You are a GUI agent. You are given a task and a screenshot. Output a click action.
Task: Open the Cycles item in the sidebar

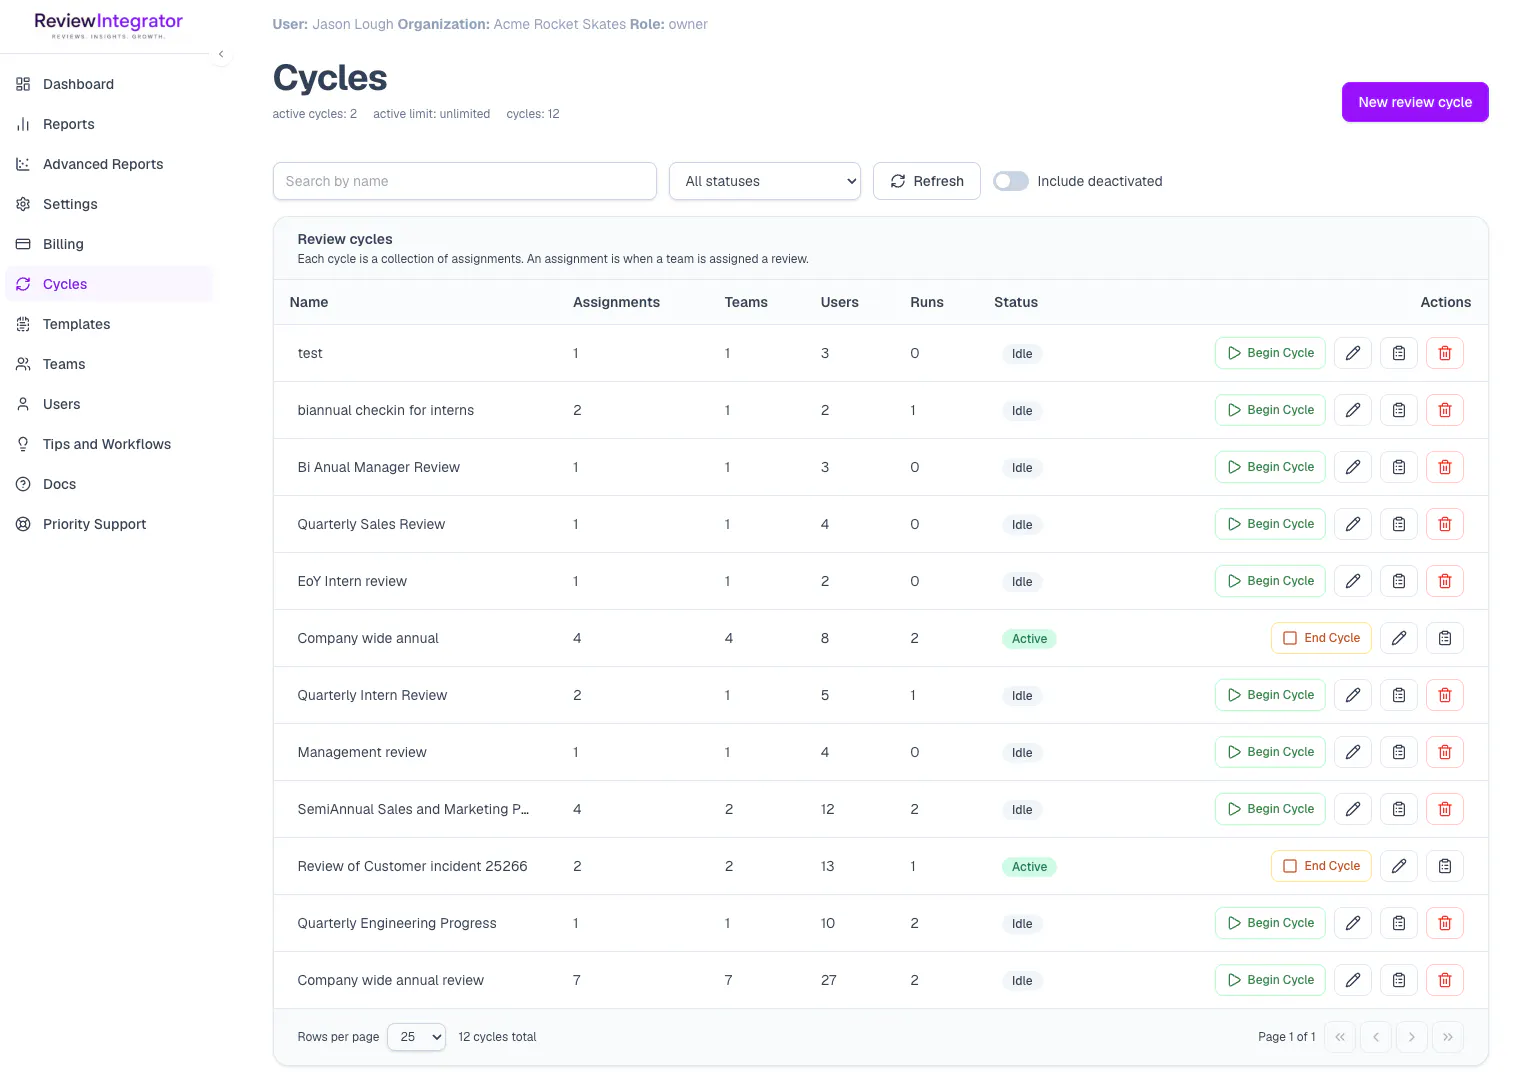point(108,284)
